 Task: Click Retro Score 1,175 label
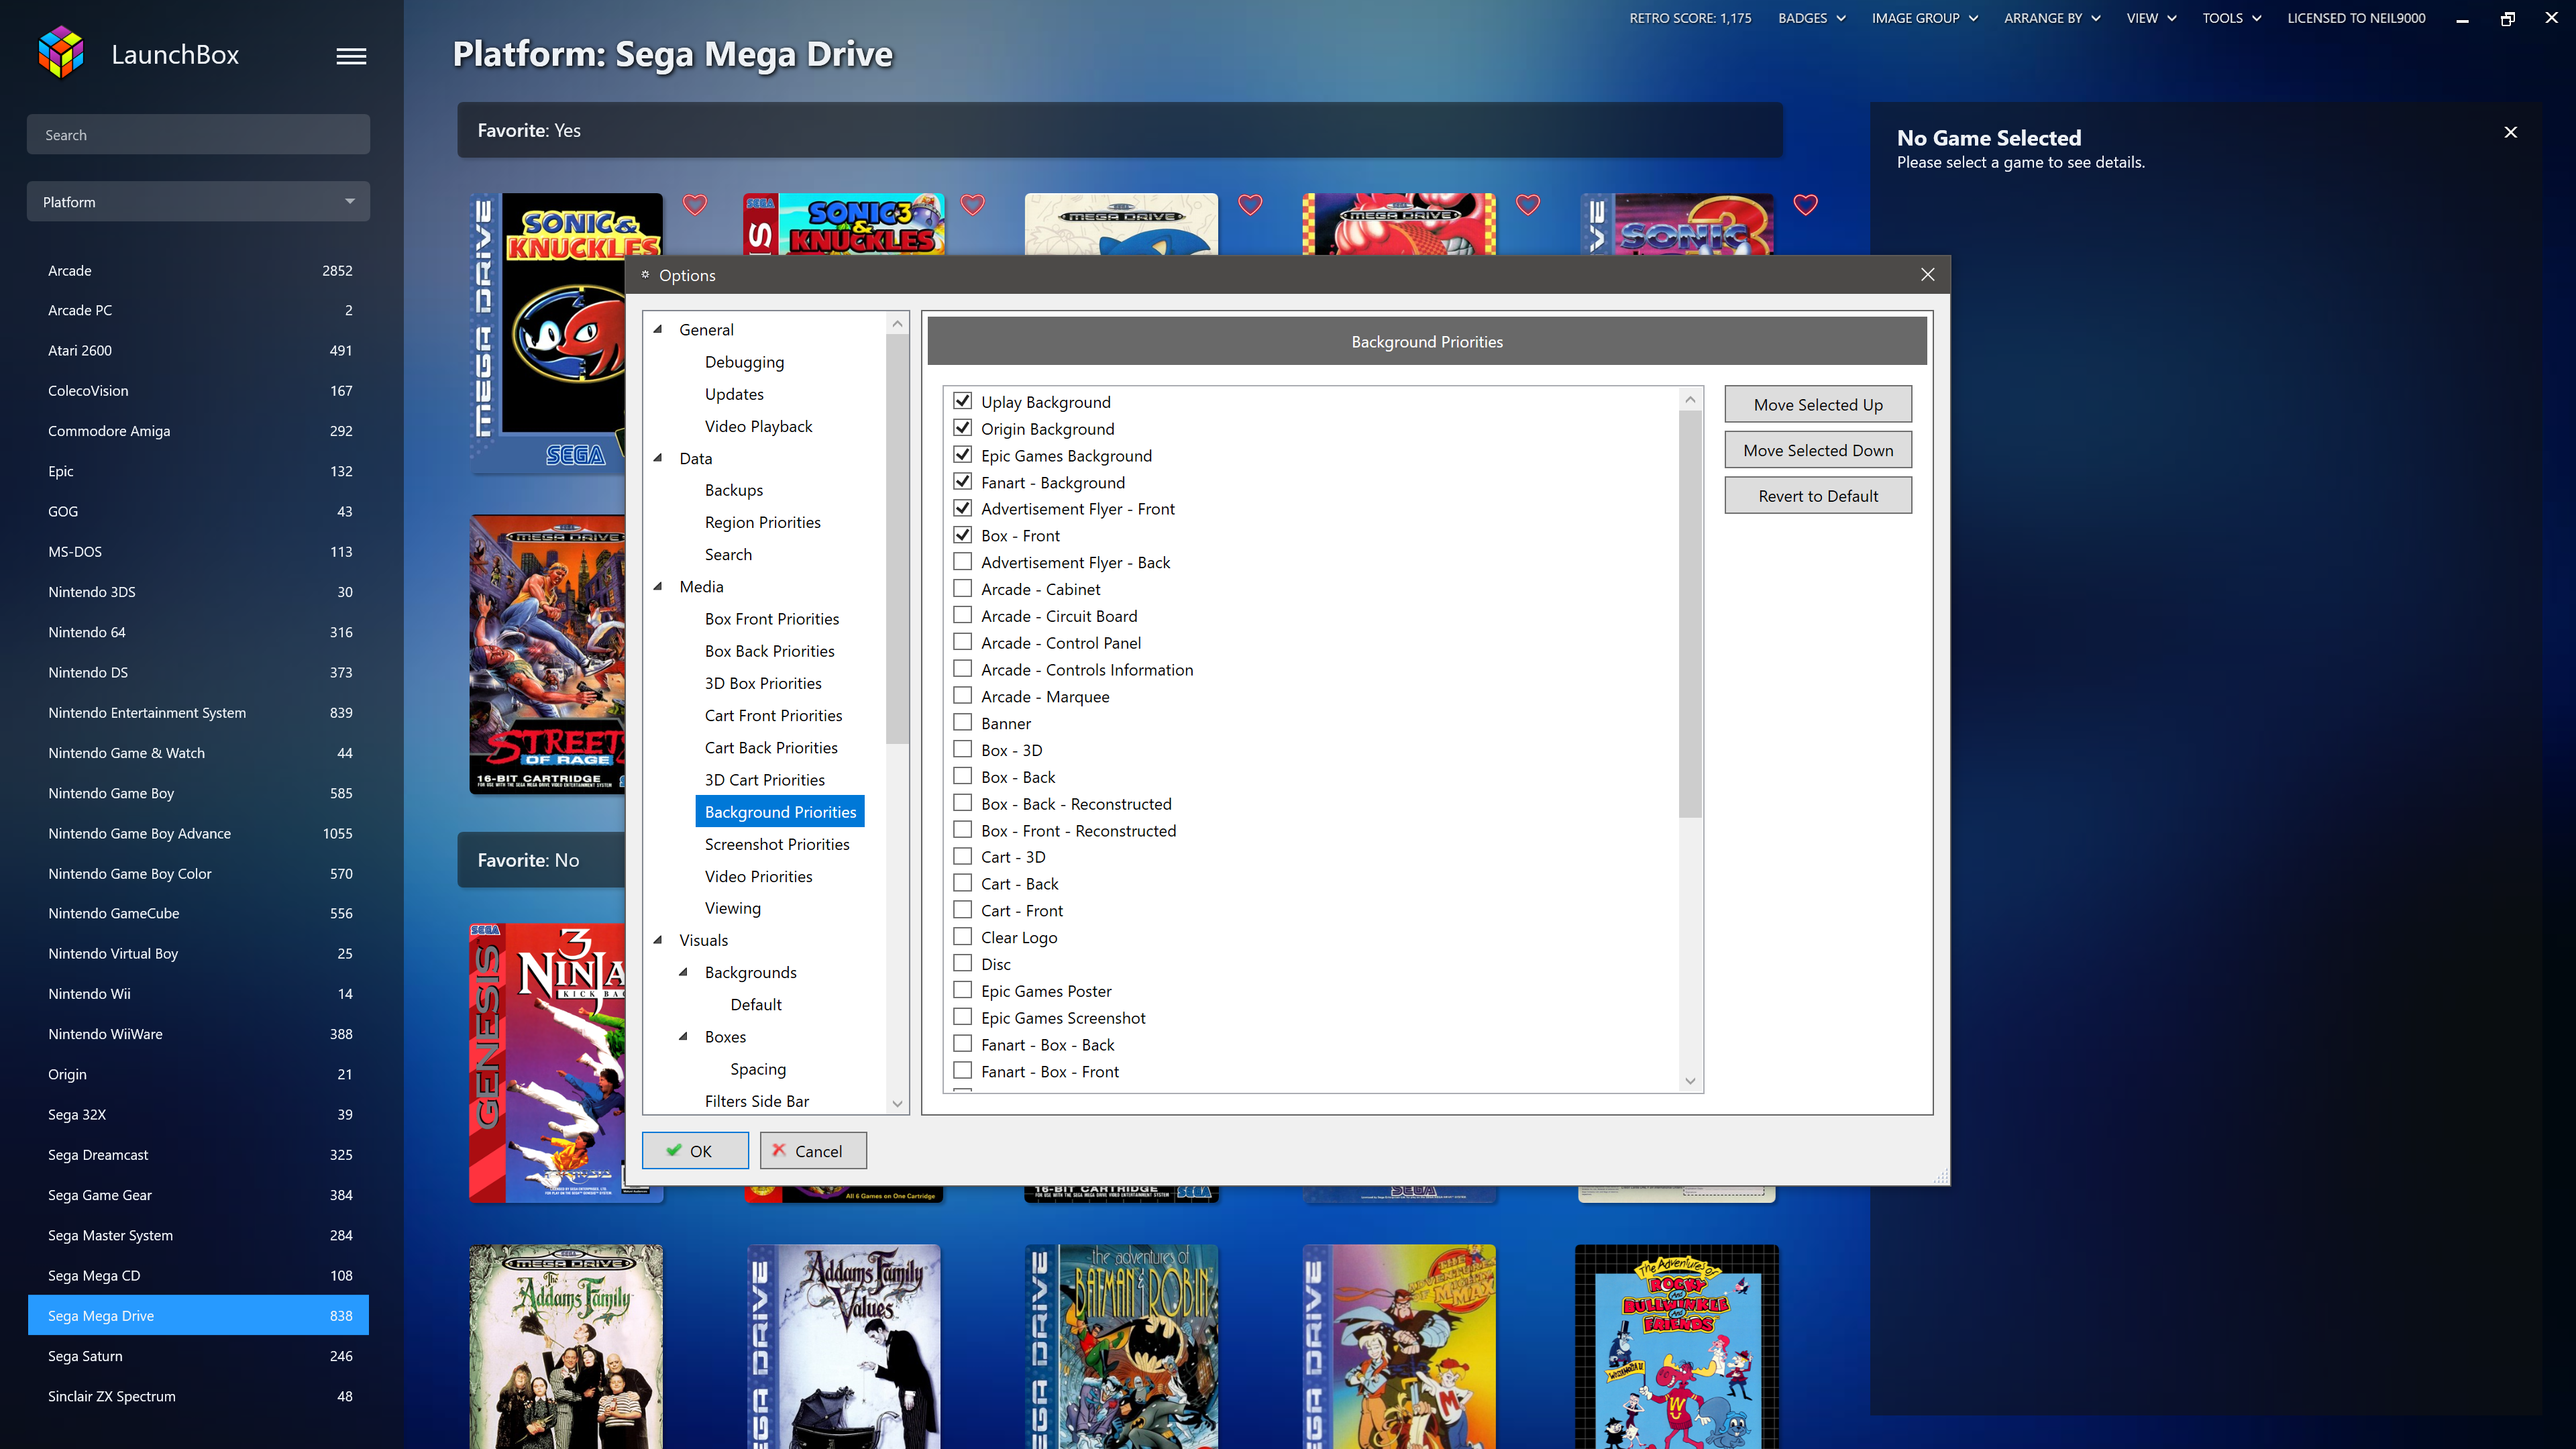[1690, 18]
